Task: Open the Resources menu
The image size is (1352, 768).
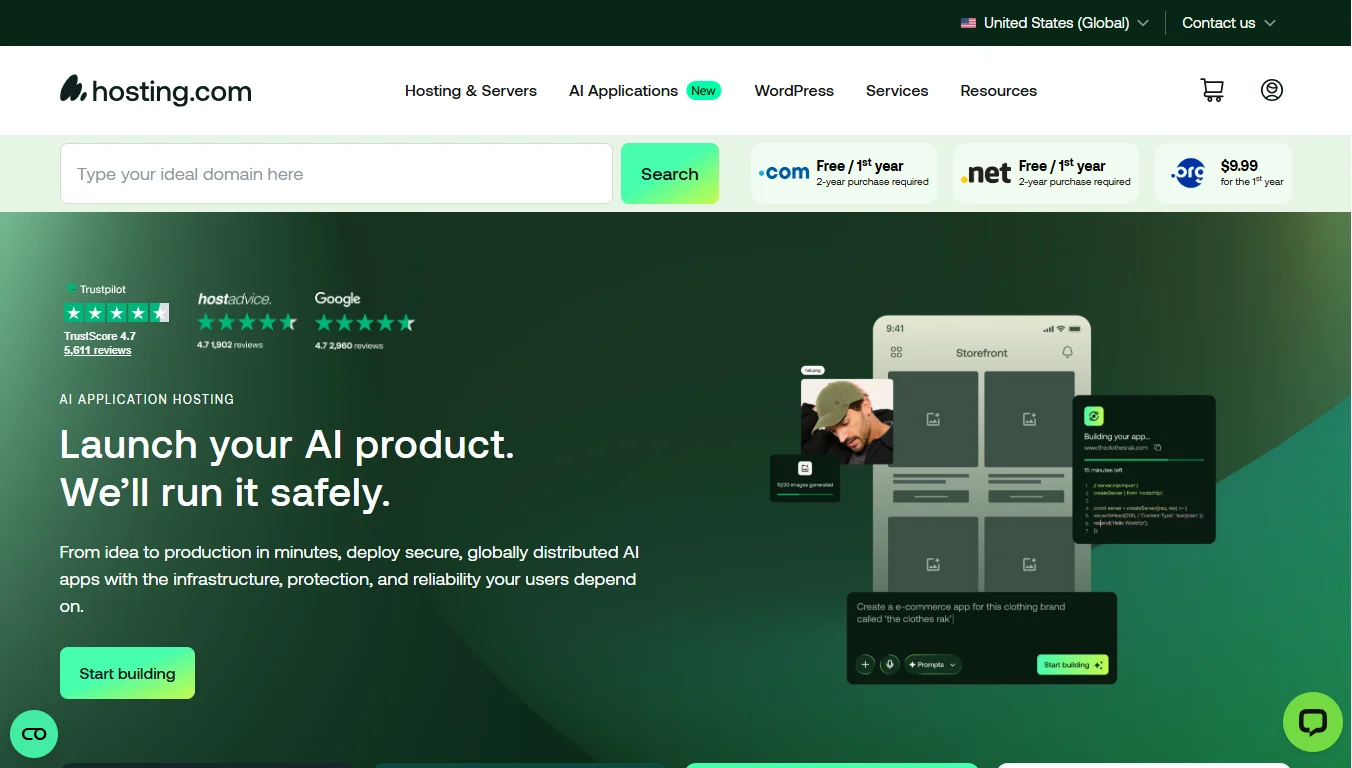Action: (999, 90)
